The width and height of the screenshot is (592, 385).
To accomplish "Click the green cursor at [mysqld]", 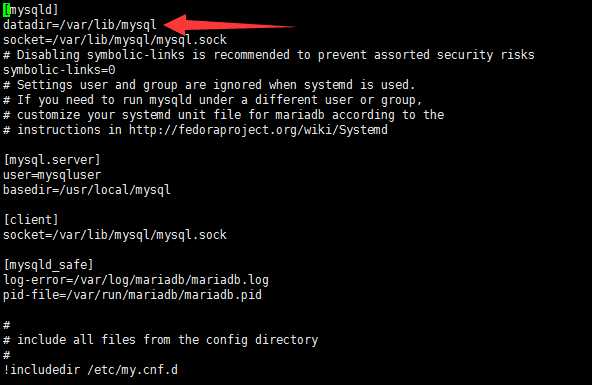I will (x=6, y=10).
